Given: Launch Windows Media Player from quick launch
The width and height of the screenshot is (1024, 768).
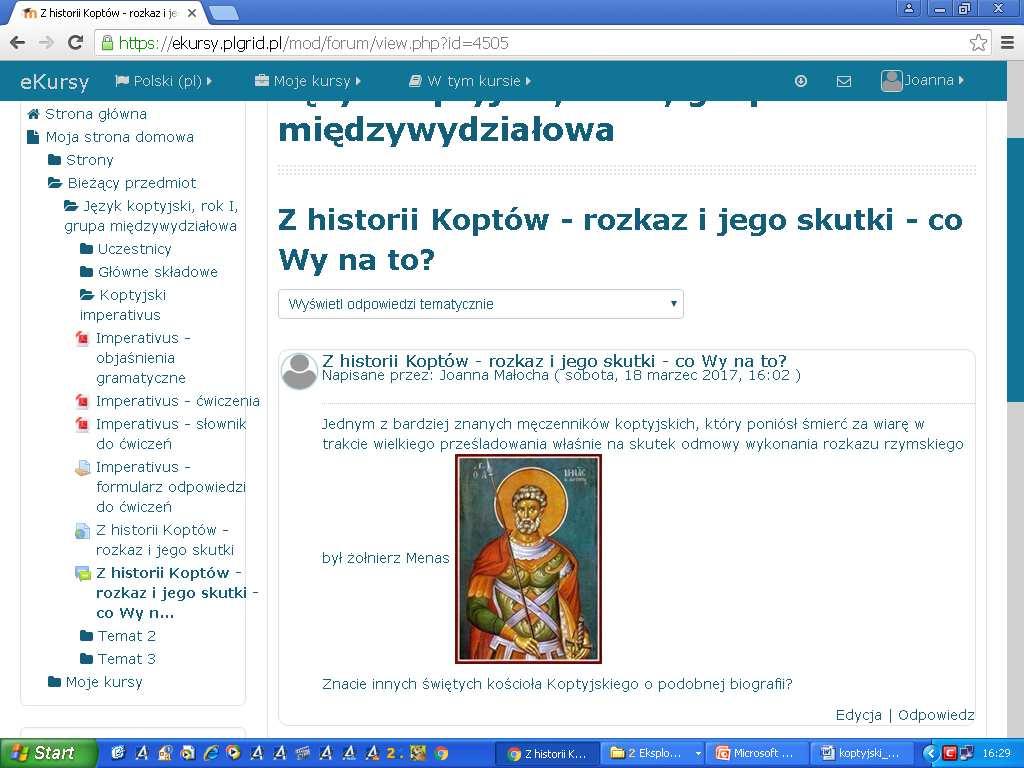Looking at the screenshot, I should click(x=233, y=753).
